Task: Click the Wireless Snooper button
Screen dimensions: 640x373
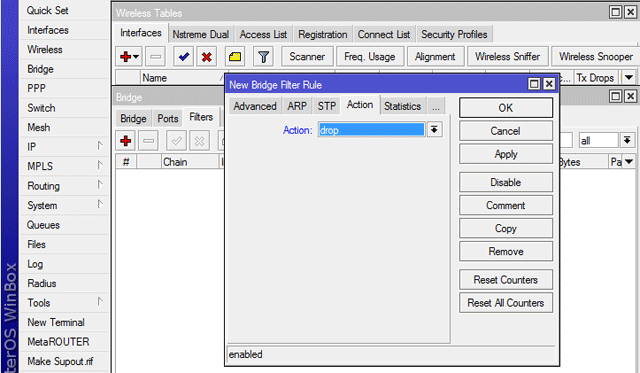Action: point(596,57)
